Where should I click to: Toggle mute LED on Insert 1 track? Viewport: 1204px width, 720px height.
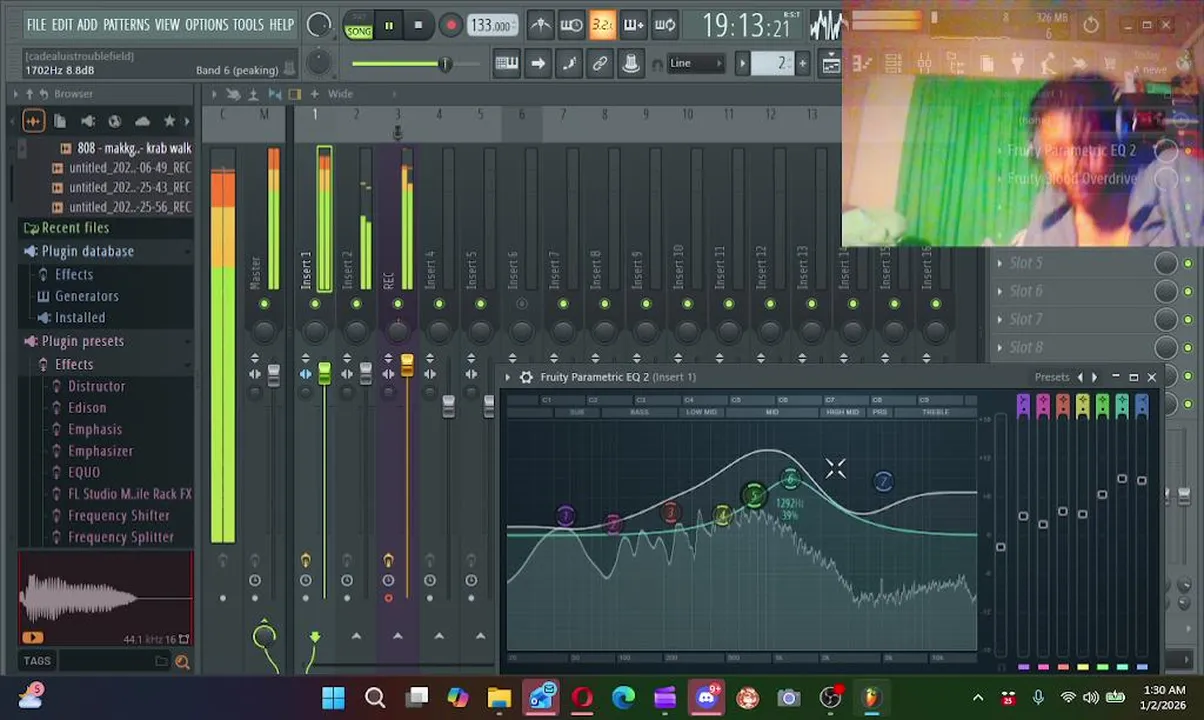point(314,304)
